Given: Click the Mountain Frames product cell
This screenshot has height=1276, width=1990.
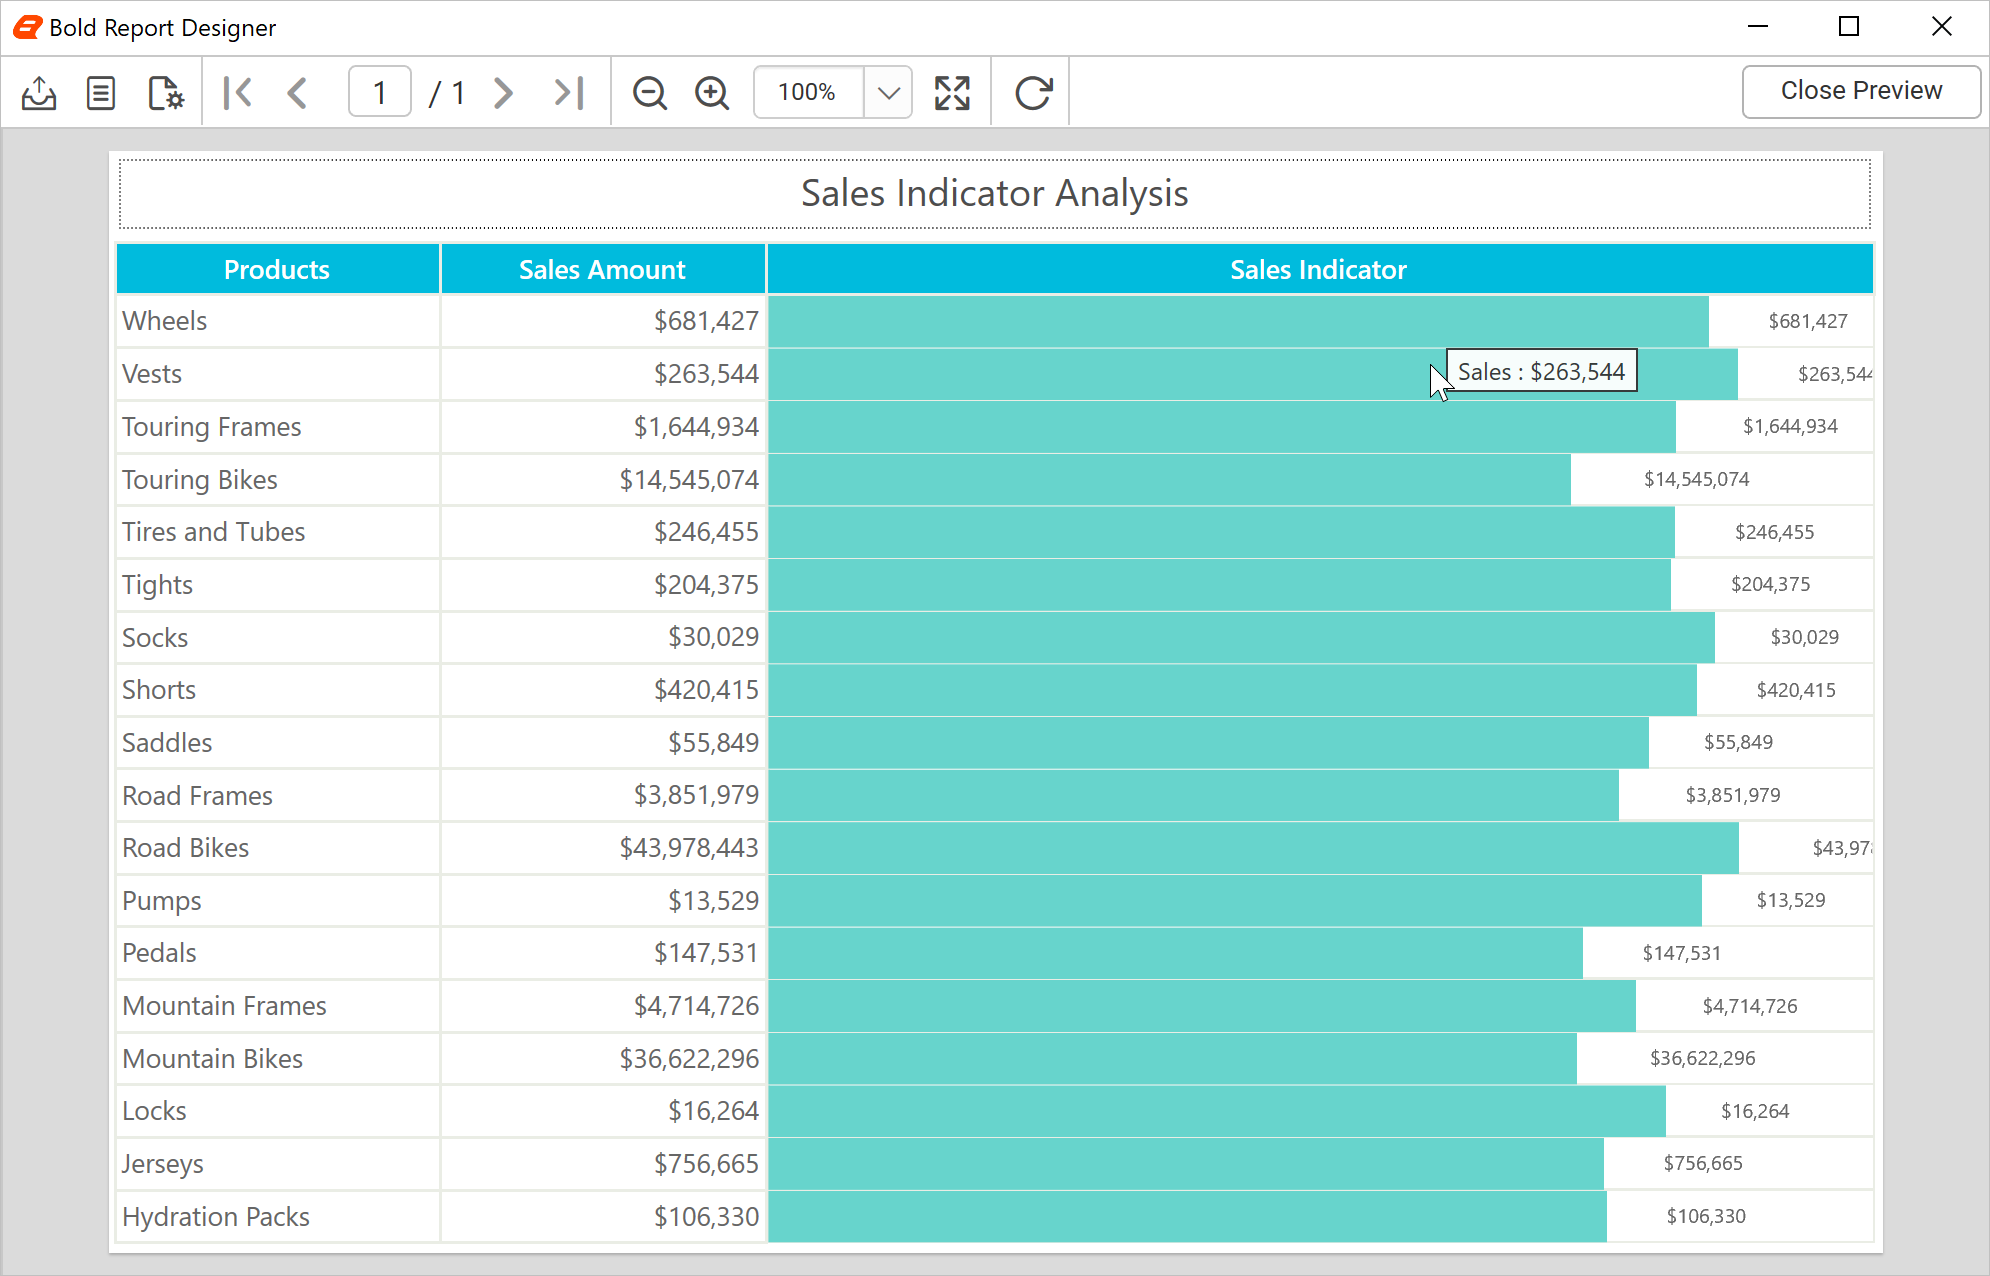Looking at the screenshot, I should pyautogui.click(x=277, y=1006).
